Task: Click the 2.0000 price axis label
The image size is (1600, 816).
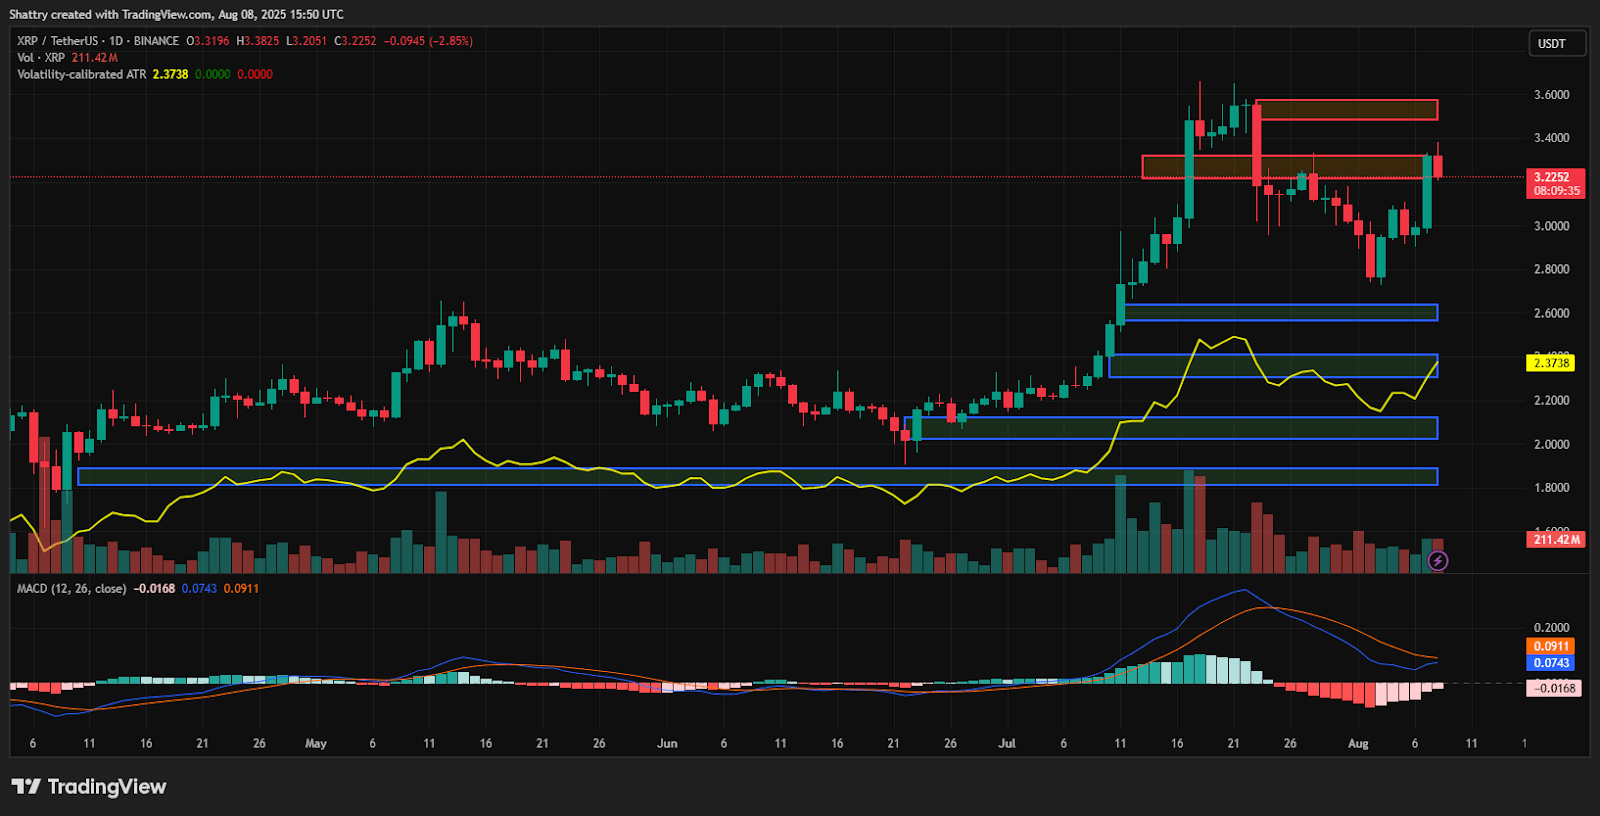Action: pyautogui.click(x=1551, y=444)
